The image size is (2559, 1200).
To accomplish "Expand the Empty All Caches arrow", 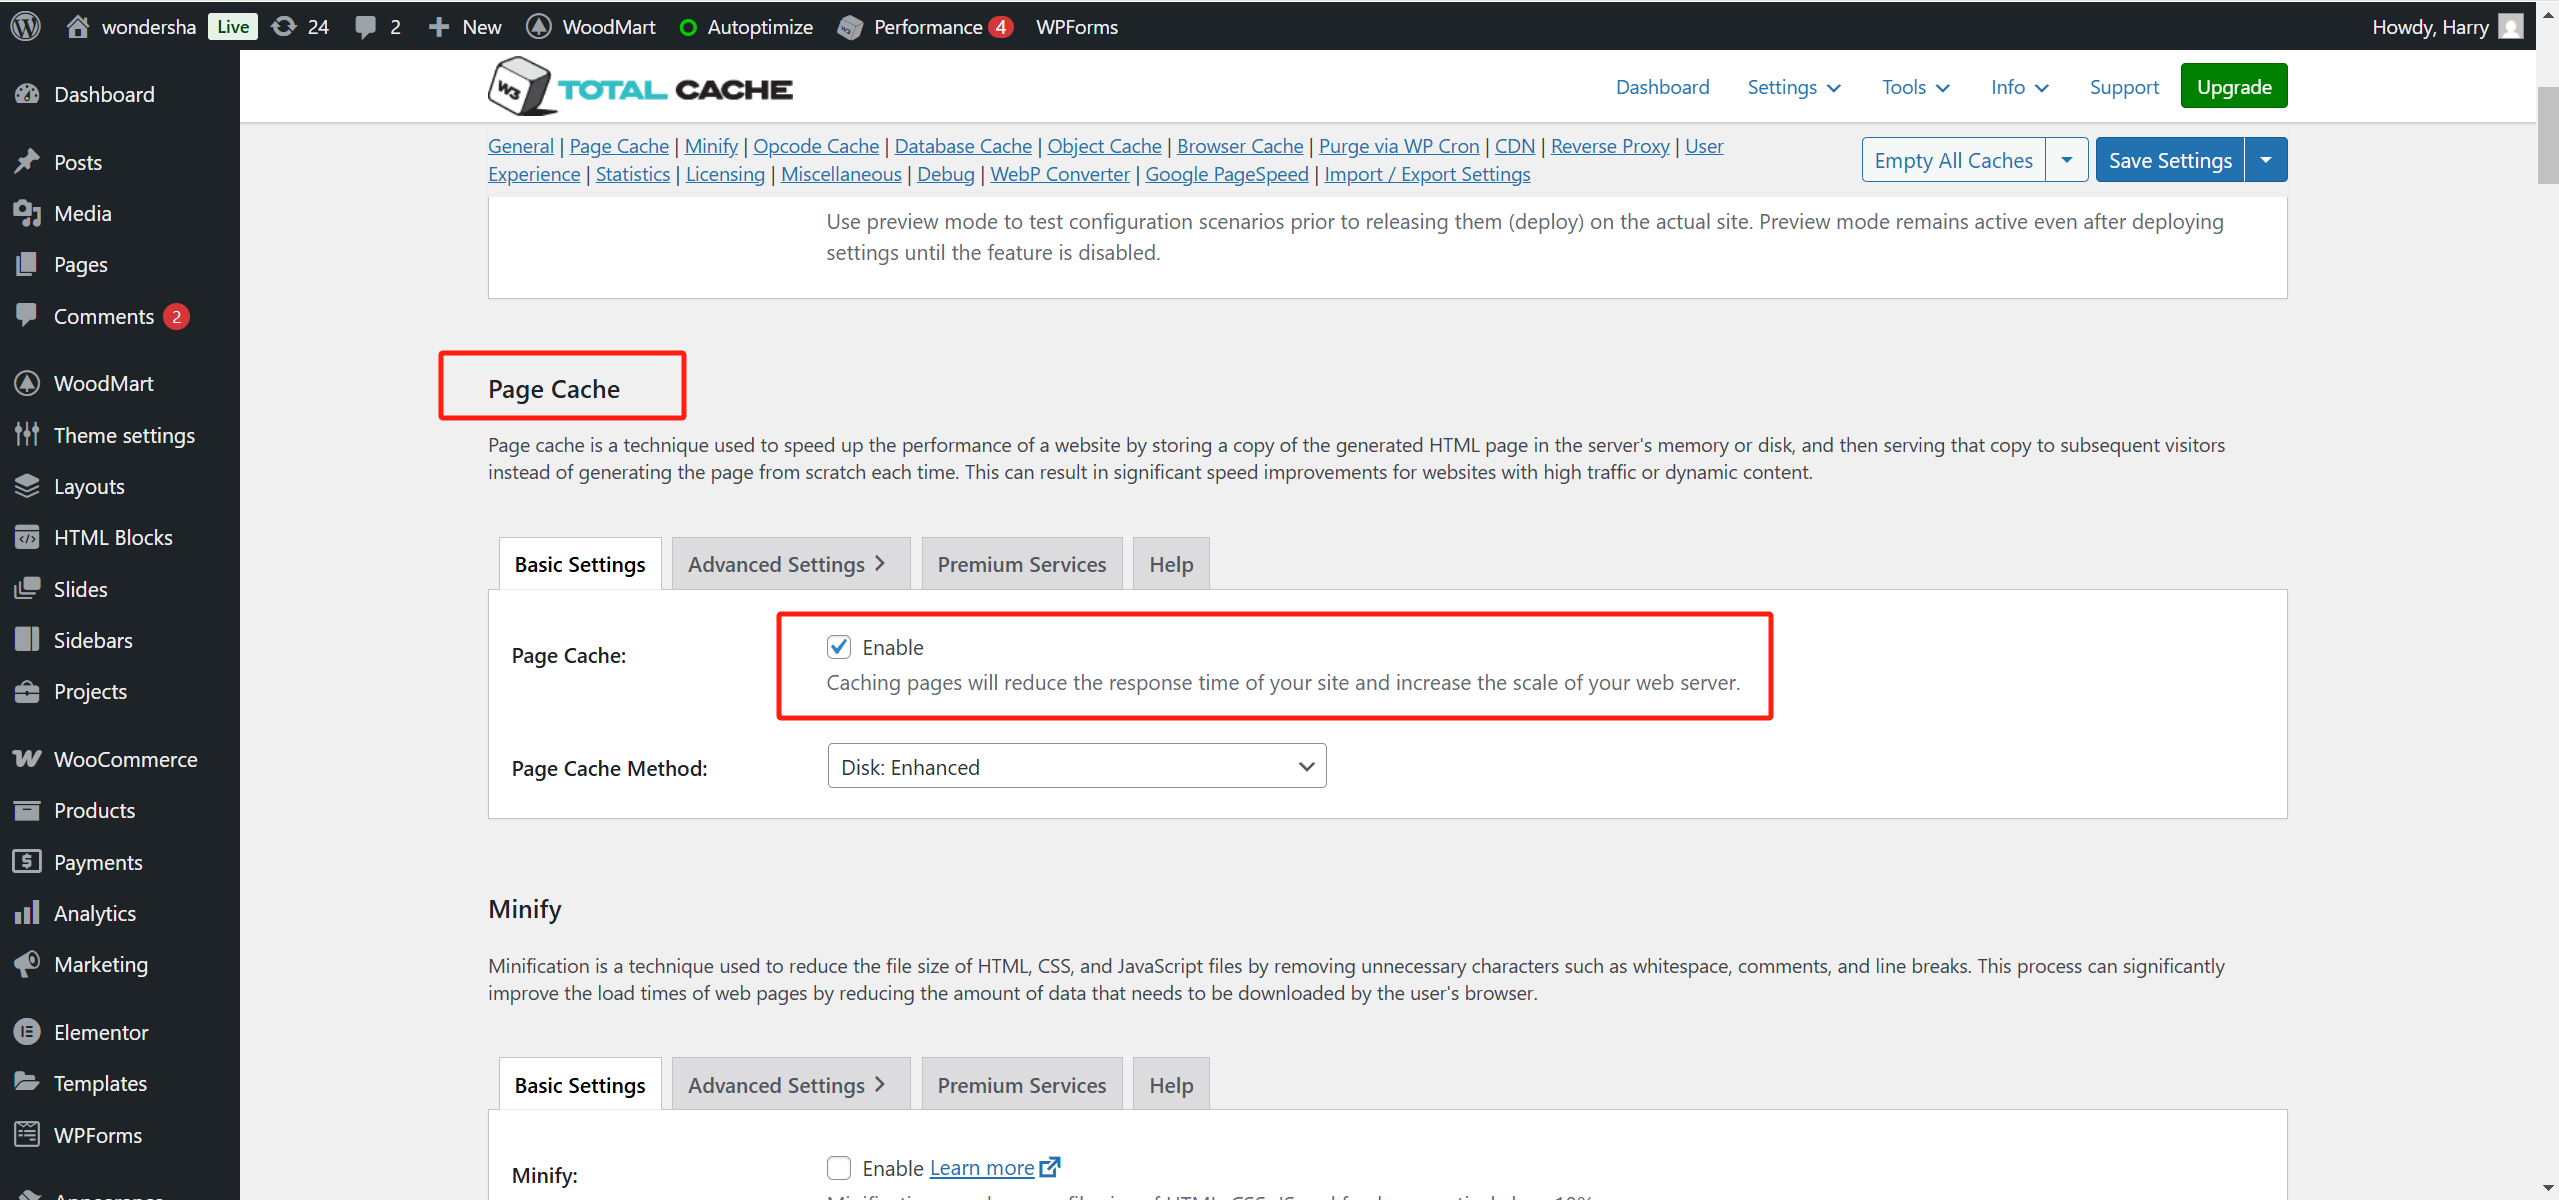I will (x=2066, y=160).
